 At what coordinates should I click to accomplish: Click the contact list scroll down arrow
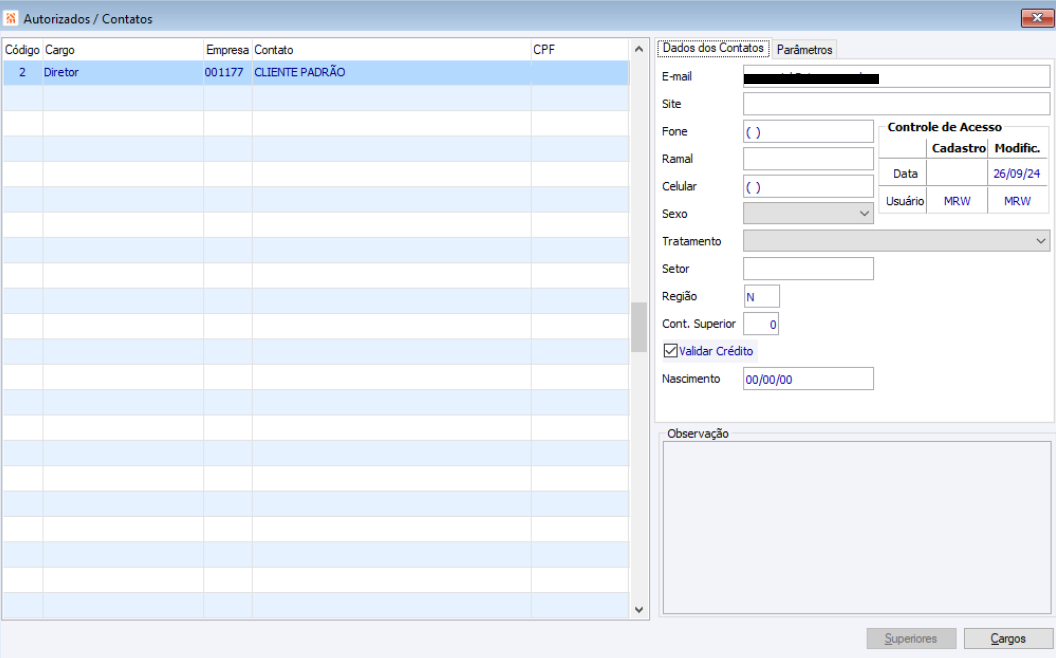pos(638,610)
